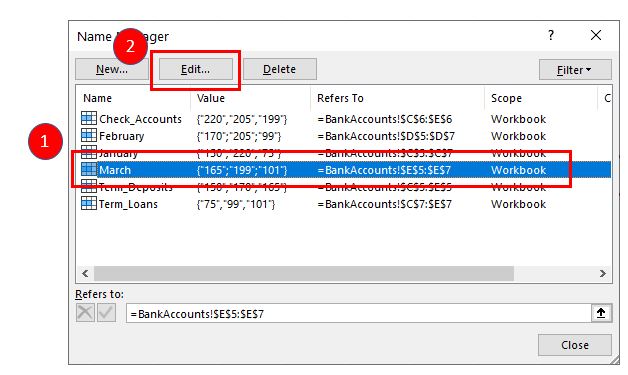Click the help question mark icon
Image resolution: width=628 pixels, height=375 pixels.
tap(551, 35)
